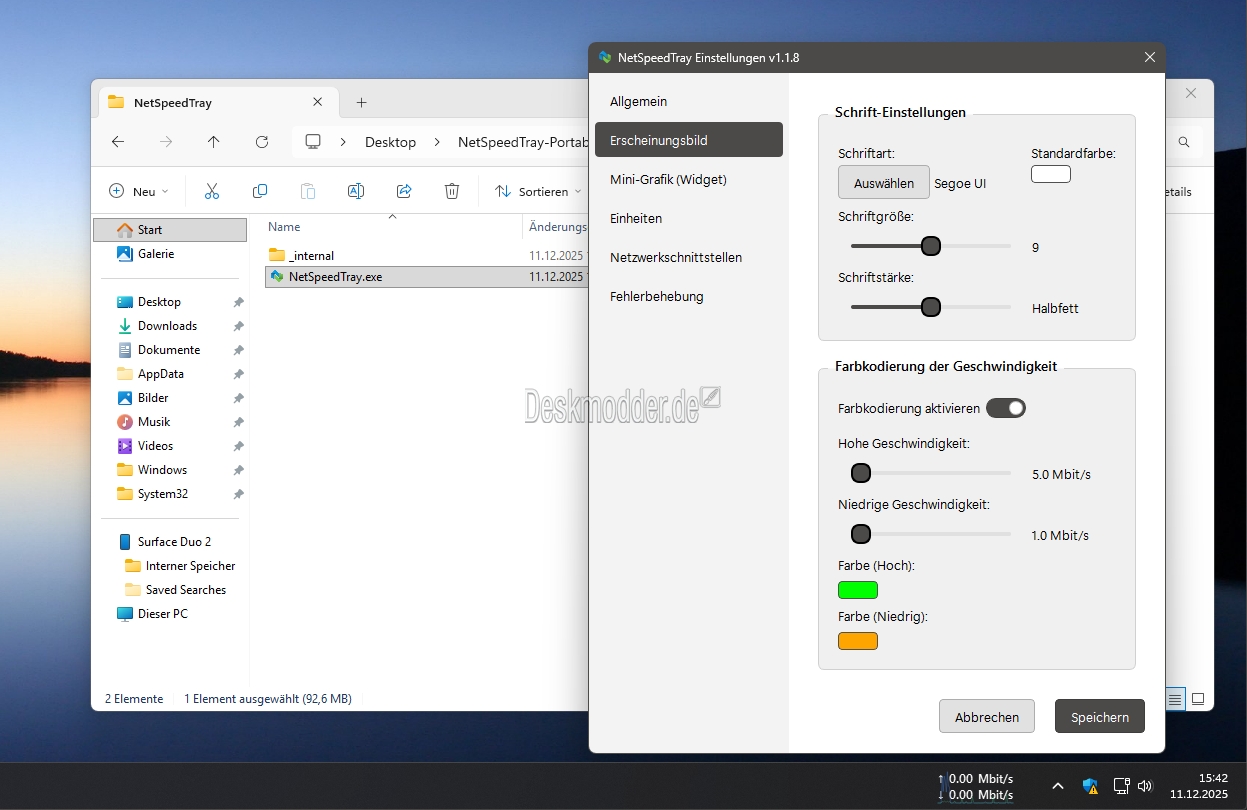The image size is (1247, 810).
Task: Expand the Sortieren dropdown menu
Action: coord(538,191)
